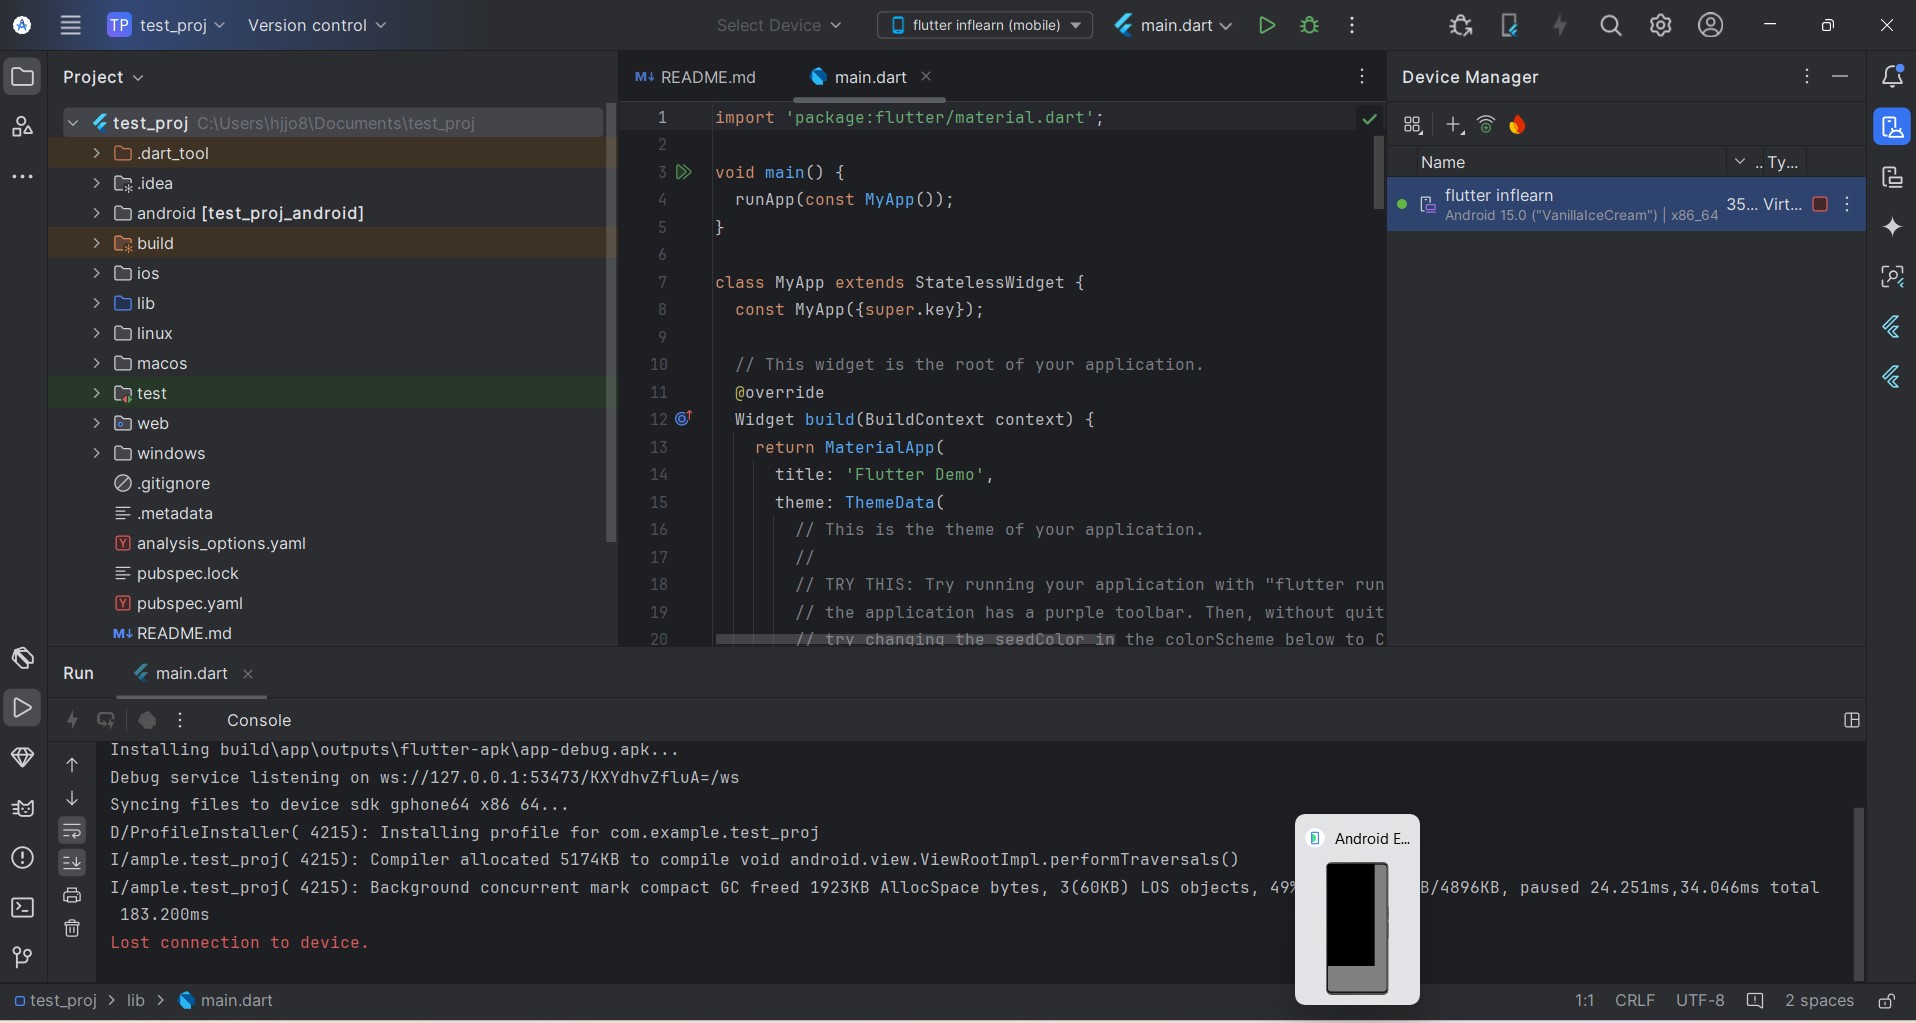Toggle soft-wrap in the console
1916x1023 pixels.
[72, 831]
